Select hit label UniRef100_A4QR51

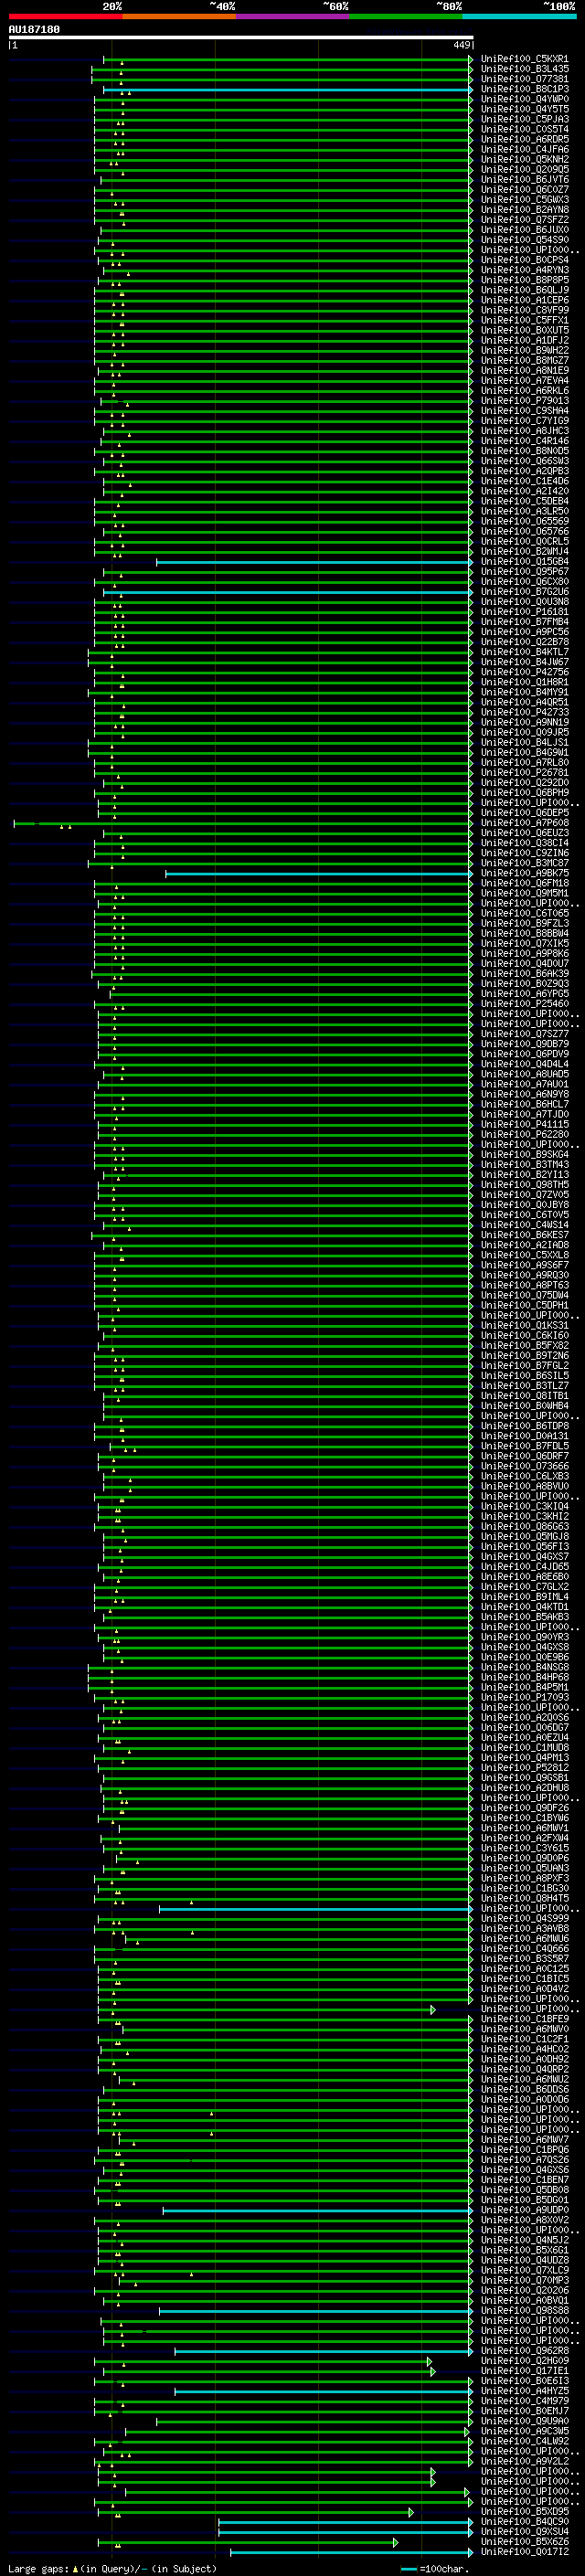[x=524, y=702]
